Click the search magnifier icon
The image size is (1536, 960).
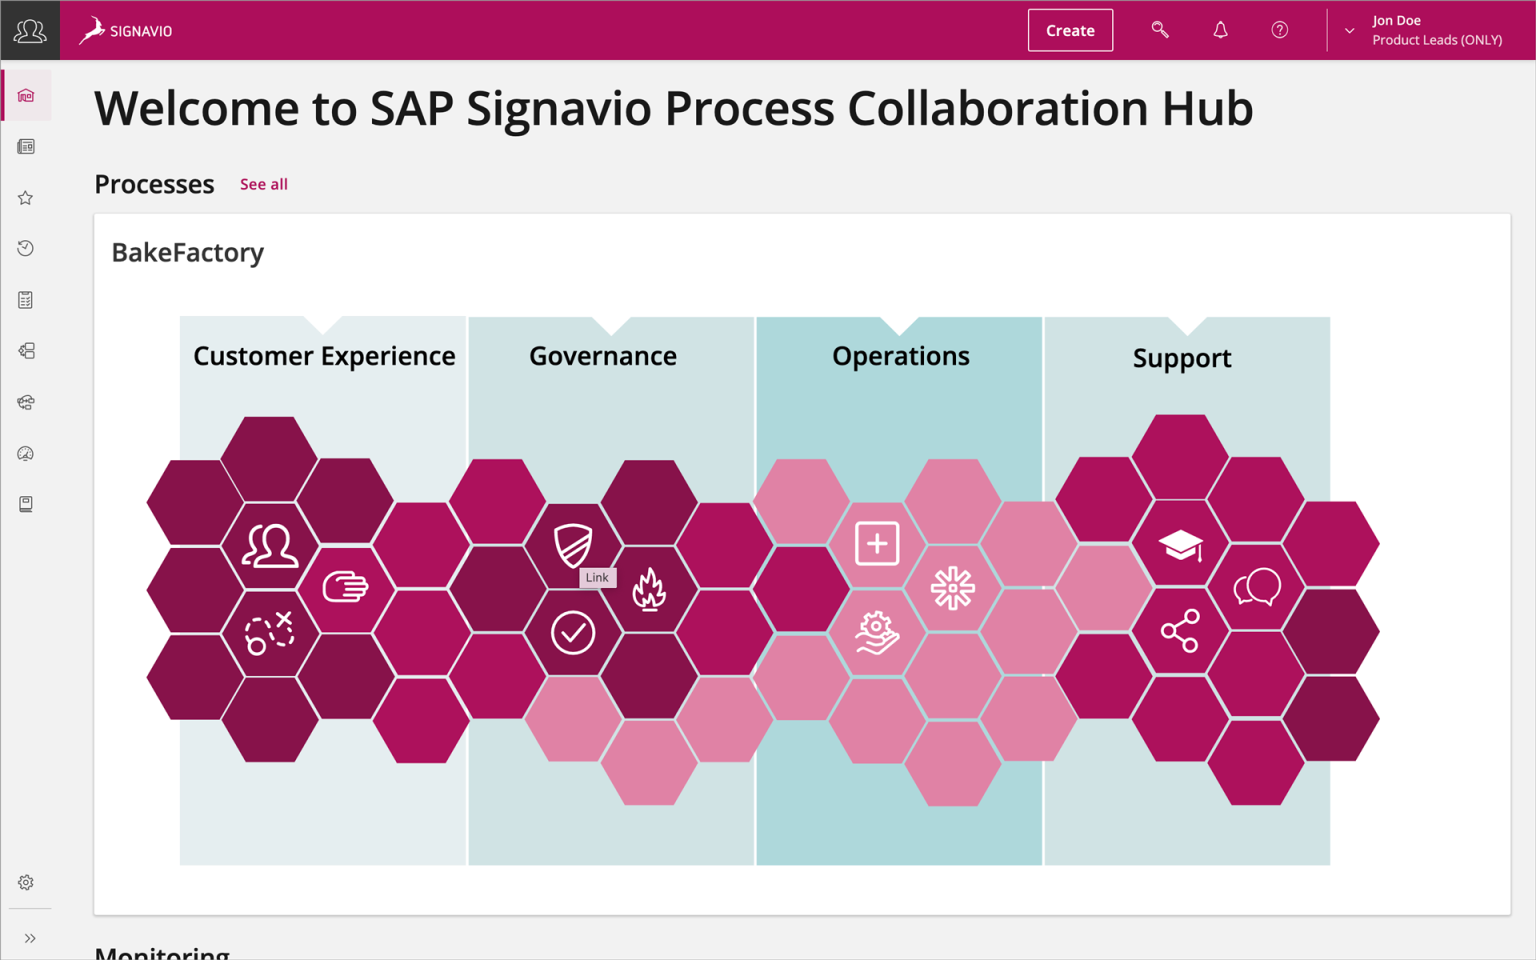(x=1160, y=30)
